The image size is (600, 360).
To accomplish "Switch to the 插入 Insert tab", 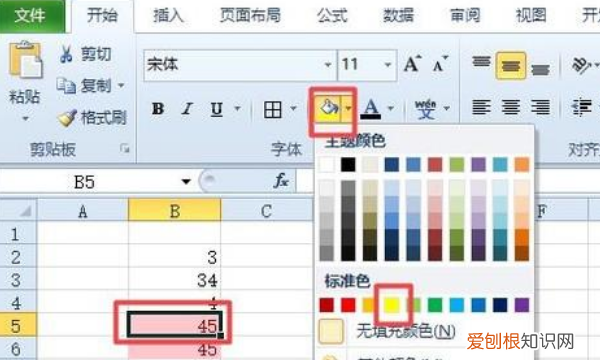I will click(x=168, y=16).
